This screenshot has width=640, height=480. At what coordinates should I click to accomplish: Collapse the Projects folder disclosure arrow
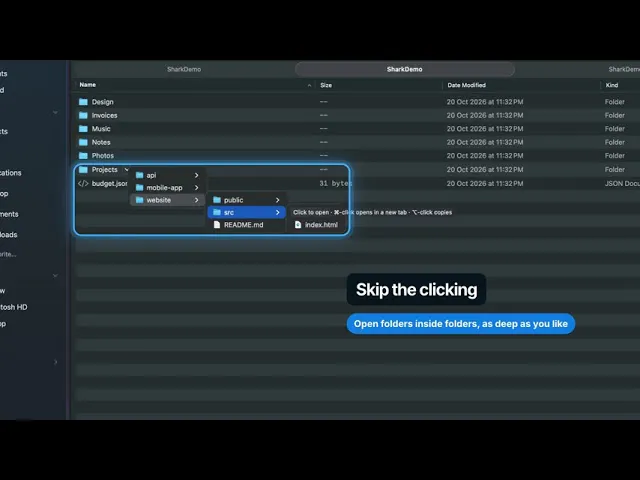pyautogui.click(x=127, y=169)
